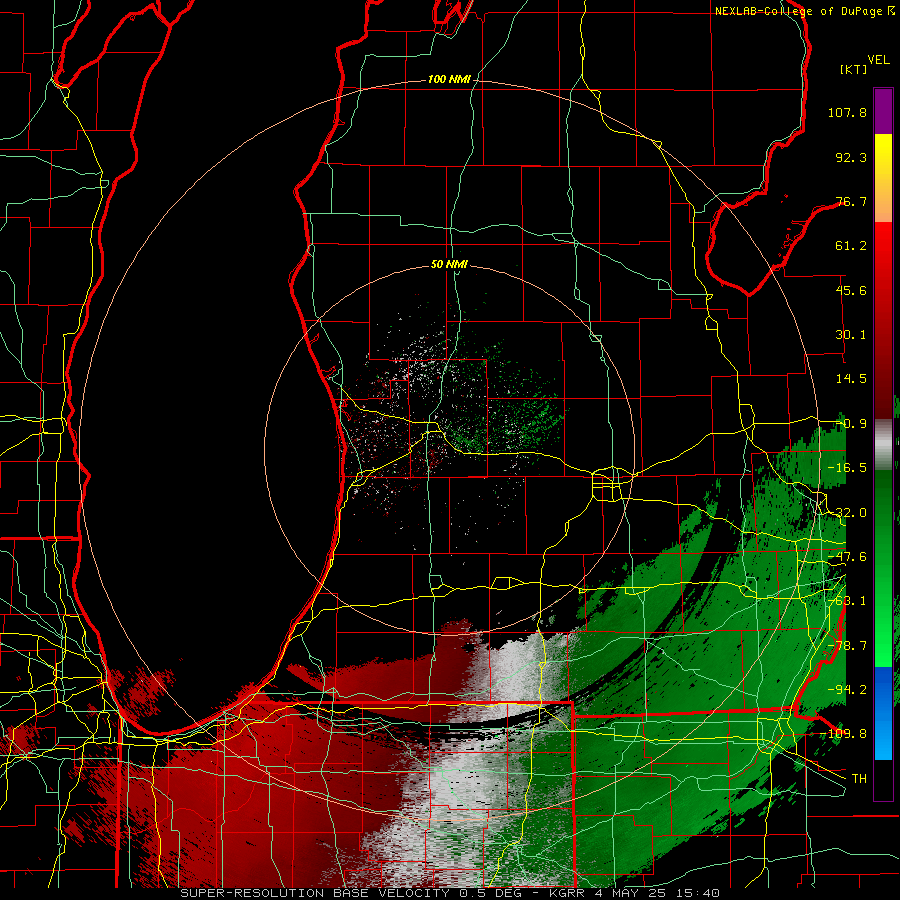Click the 92.3 velocity legend value
The image size is (900, 900).
click(x=851, y=157)
